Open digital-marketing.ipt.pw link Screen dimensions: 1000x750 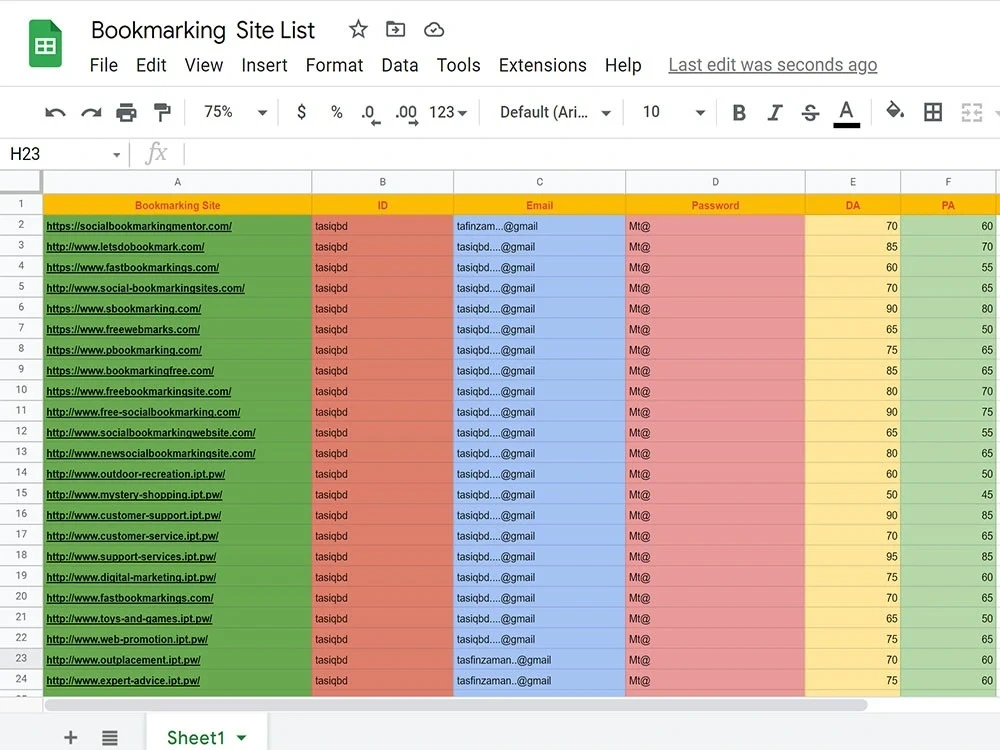point(131,577)
